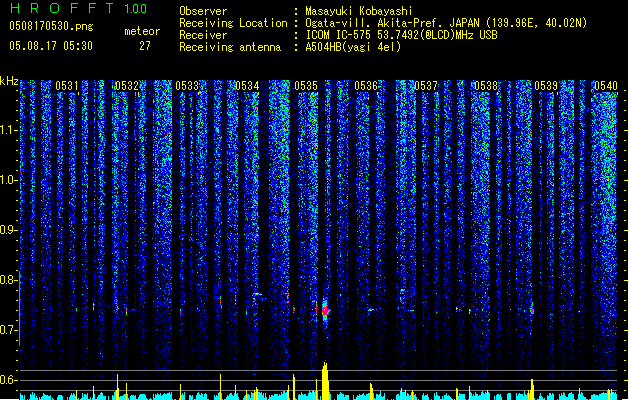Image resolution: width=629 pixels, height=400 pixels.
Task: Click the 0533 time marker
Action: pyautogui.click(x=187, y=86)
